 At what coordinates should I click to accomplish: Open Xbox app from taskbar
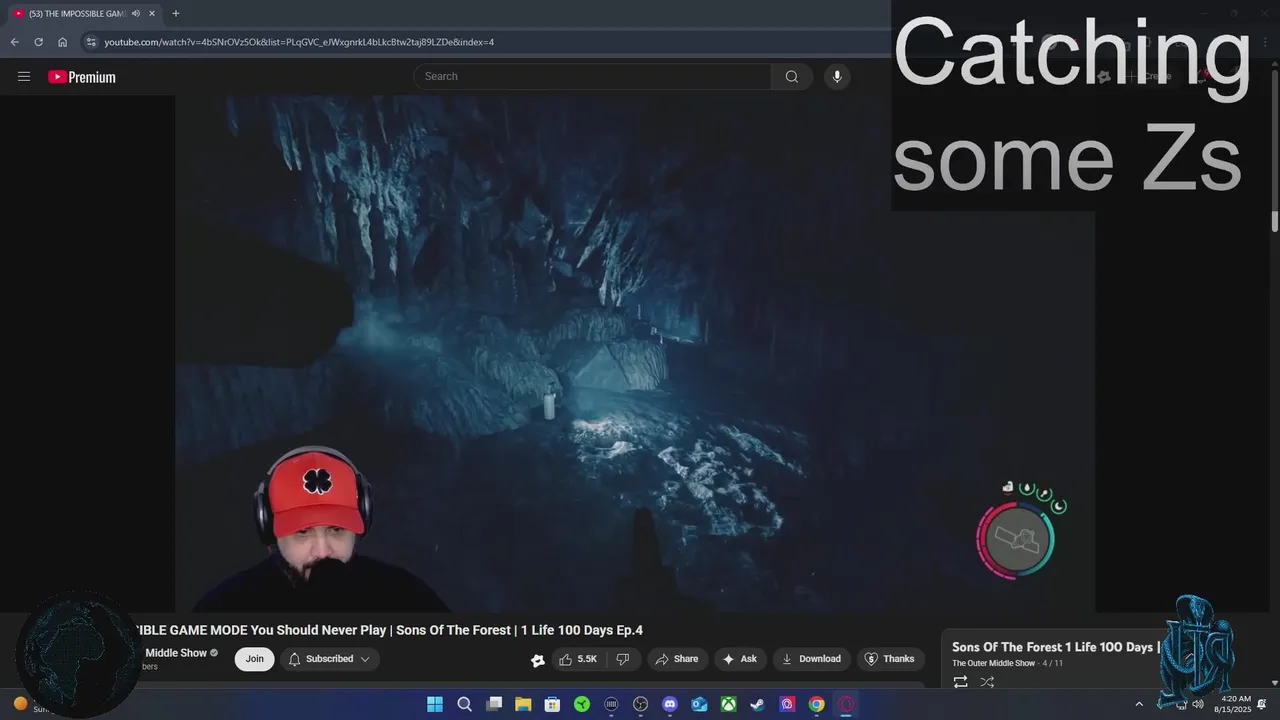[729, 704]
